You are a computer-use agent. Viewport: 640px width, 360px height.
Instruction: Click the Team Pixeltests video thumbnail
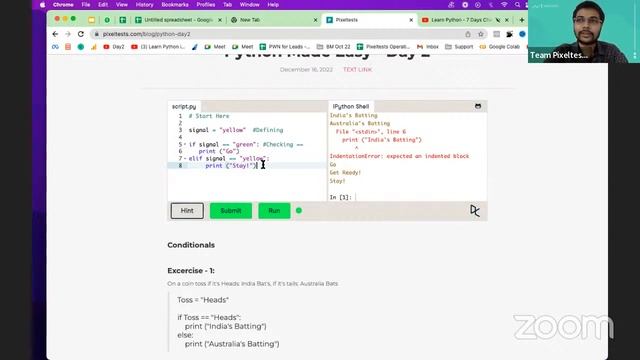pos(584,31)
